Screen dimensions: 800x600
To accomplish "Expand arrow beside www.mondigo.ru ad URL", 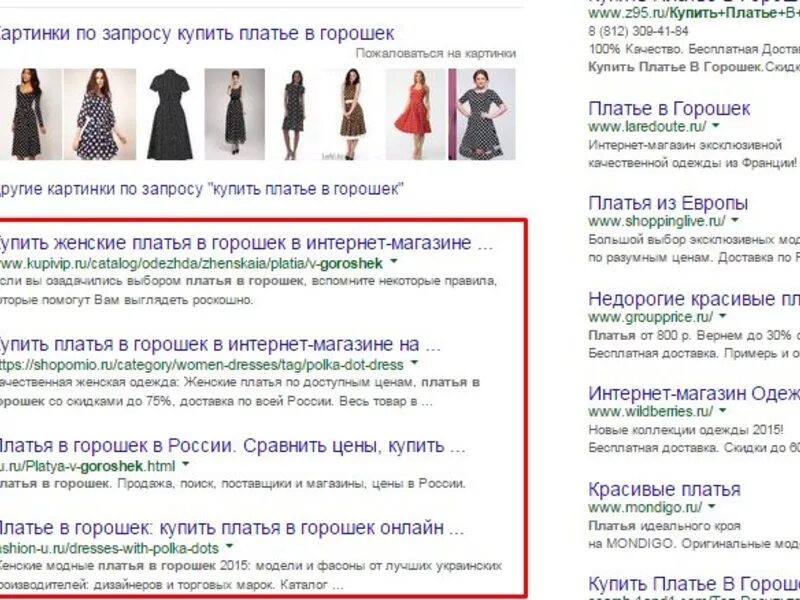I will (712, 507).
